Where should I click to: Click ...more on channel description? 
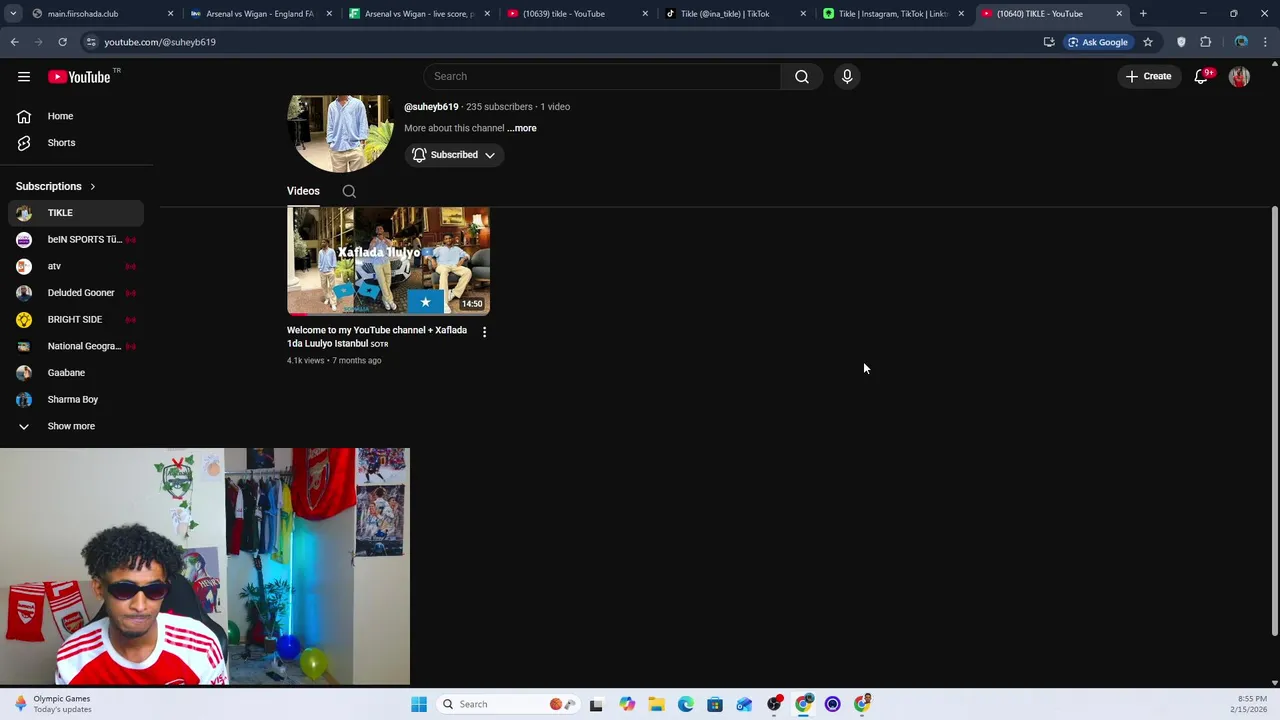(x=521, y=128)
